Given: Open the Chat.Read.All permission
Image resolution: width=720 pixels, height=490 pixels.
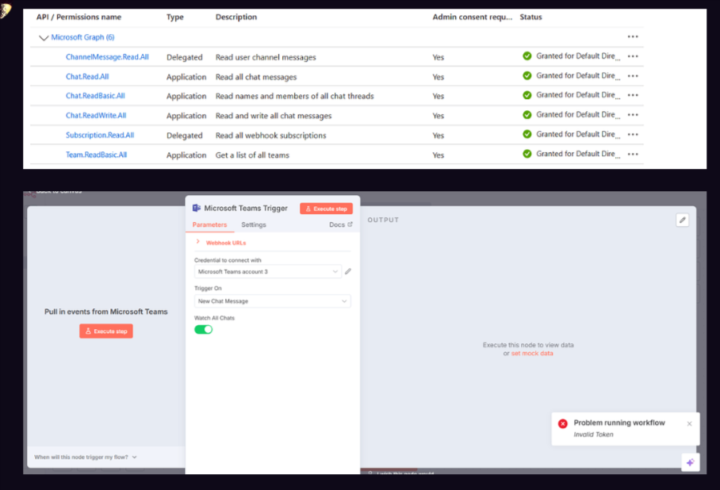Looking at the screenshot, I should coord(87,77).
